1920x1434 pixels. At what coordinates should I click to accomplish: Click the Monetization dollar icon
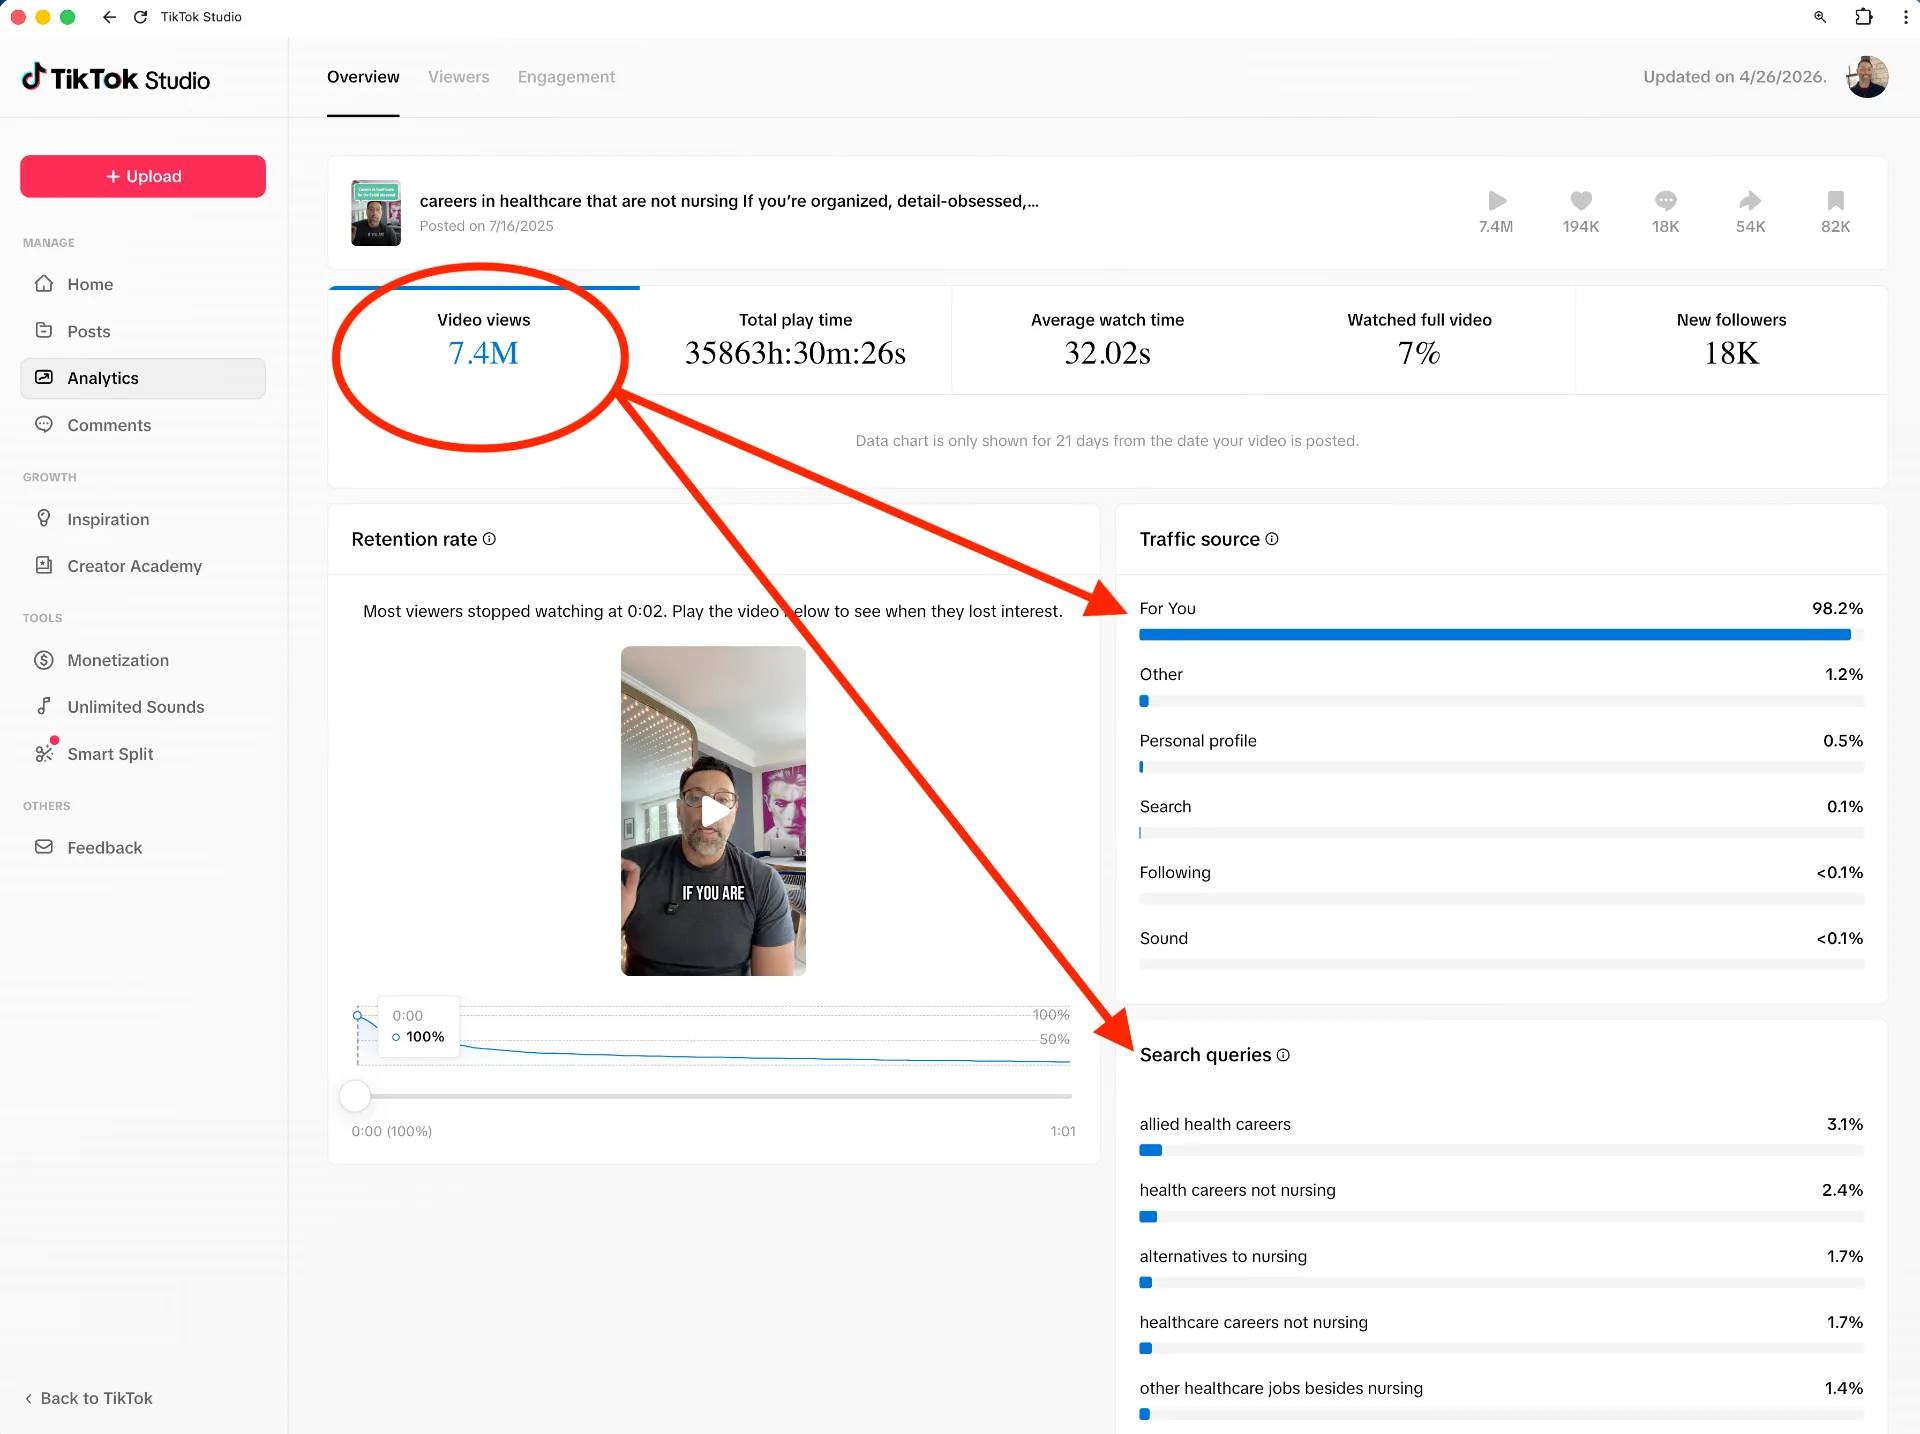44,660
